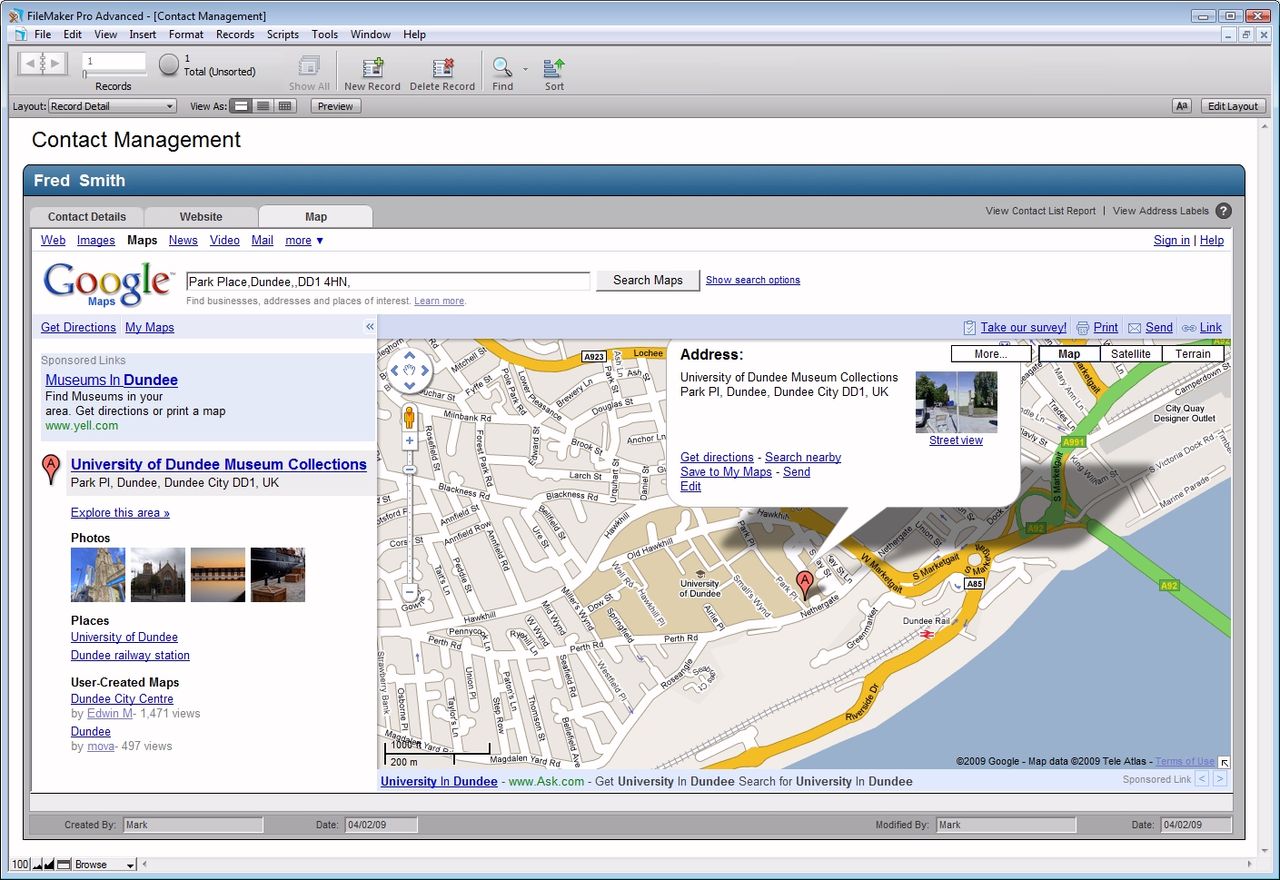Click the record number field

(113, 61)
